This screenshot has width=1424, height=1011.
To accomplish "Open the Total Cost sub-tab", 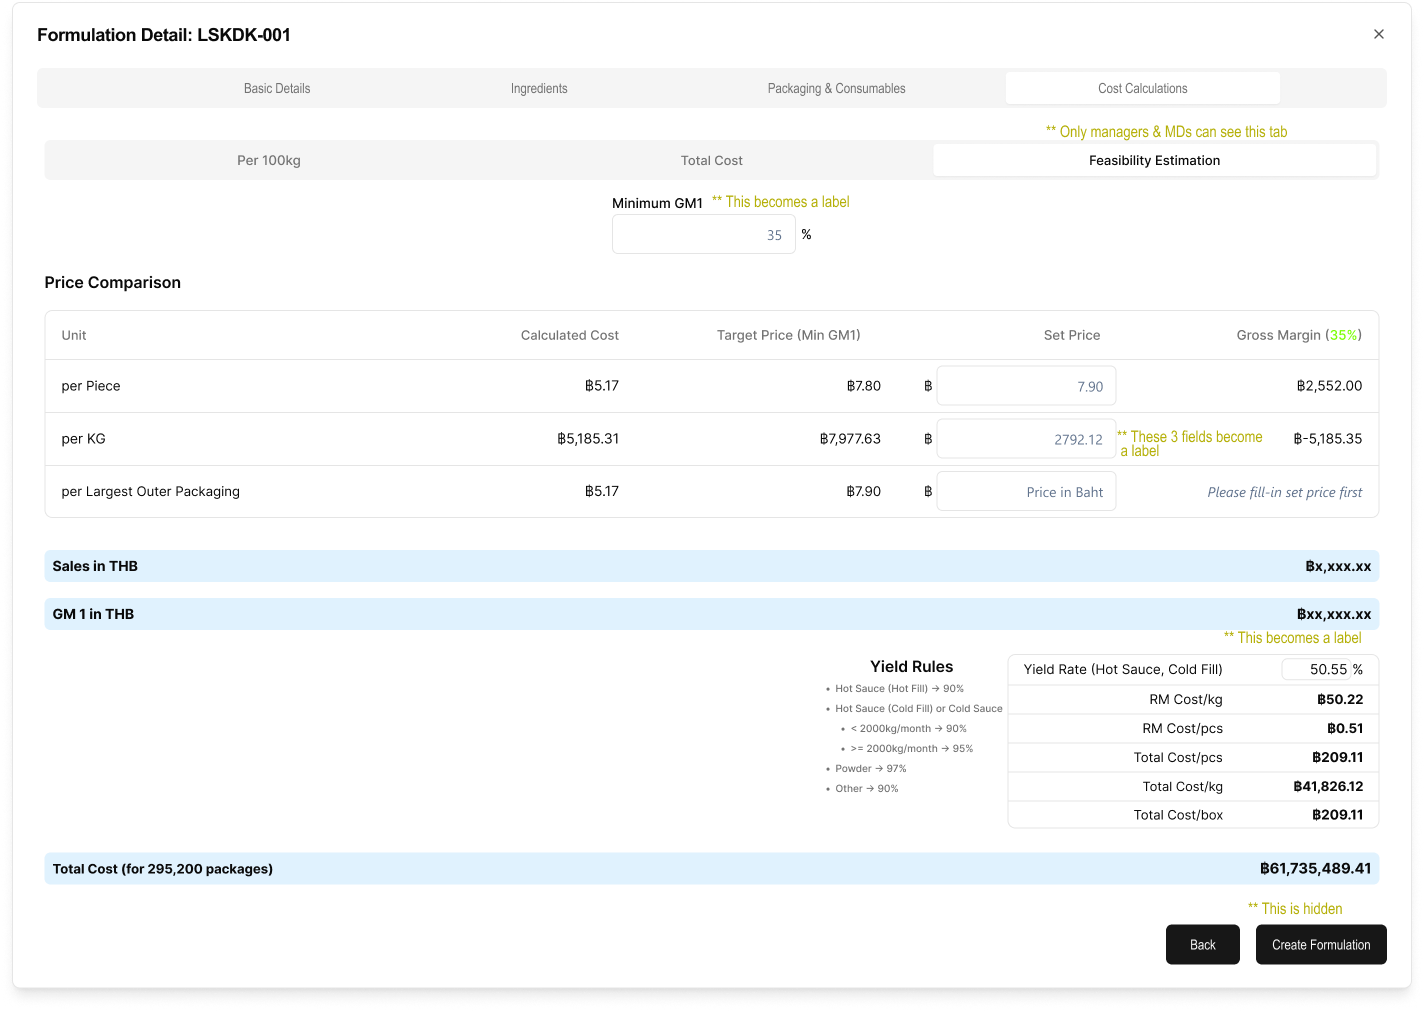I will pyautogui.click(x=711, y=160).
